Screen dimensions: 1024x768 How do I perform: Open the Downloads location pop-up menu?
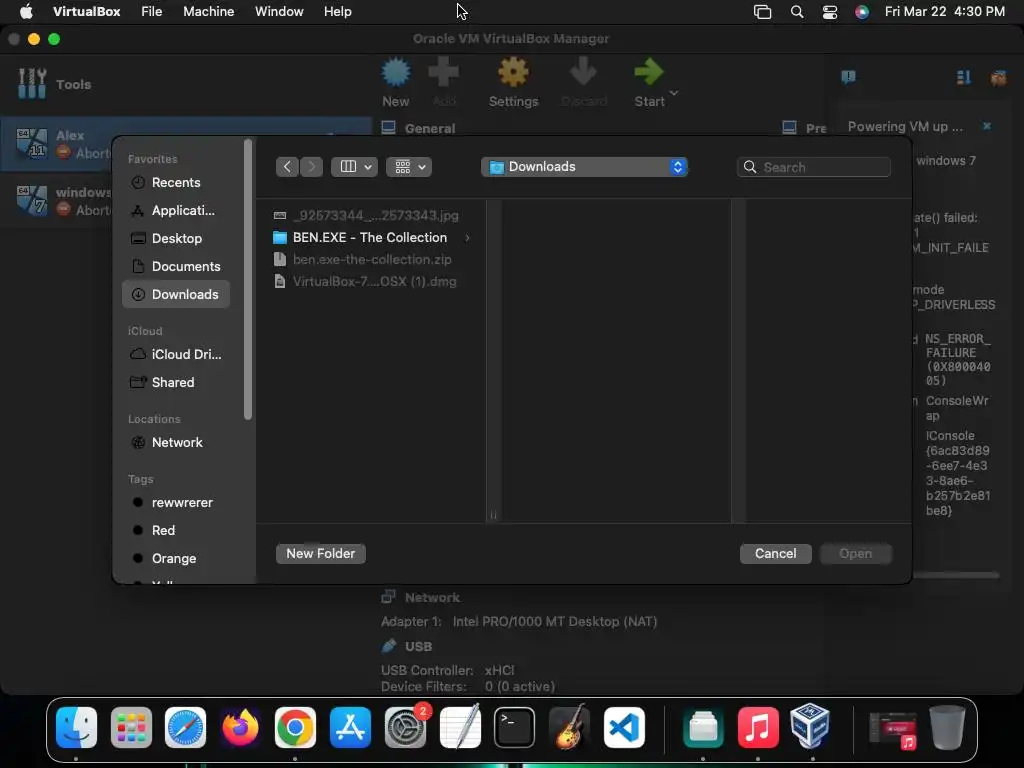point(584,167)
